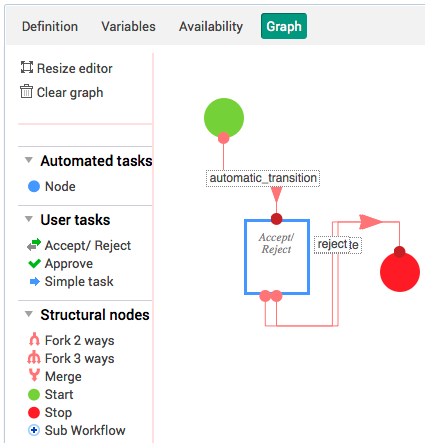425x443 pixels.
Task: Select the Merge icon
Action: [x=34, y=375]
